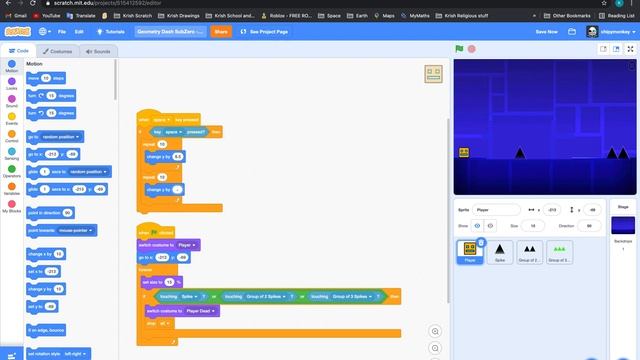
Task: Select the Player sprite thumbnail
Action: 470,252
